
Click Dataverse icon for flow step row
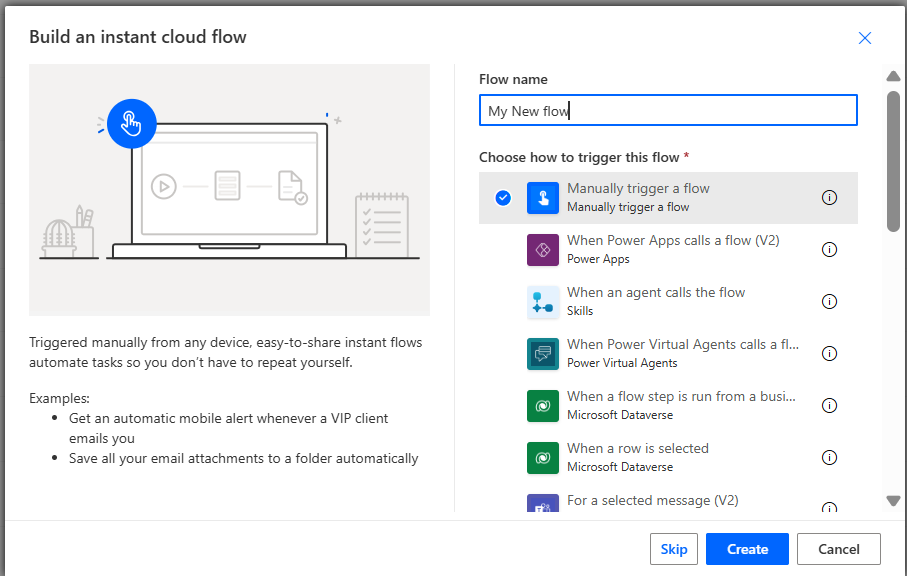(543, 406)
